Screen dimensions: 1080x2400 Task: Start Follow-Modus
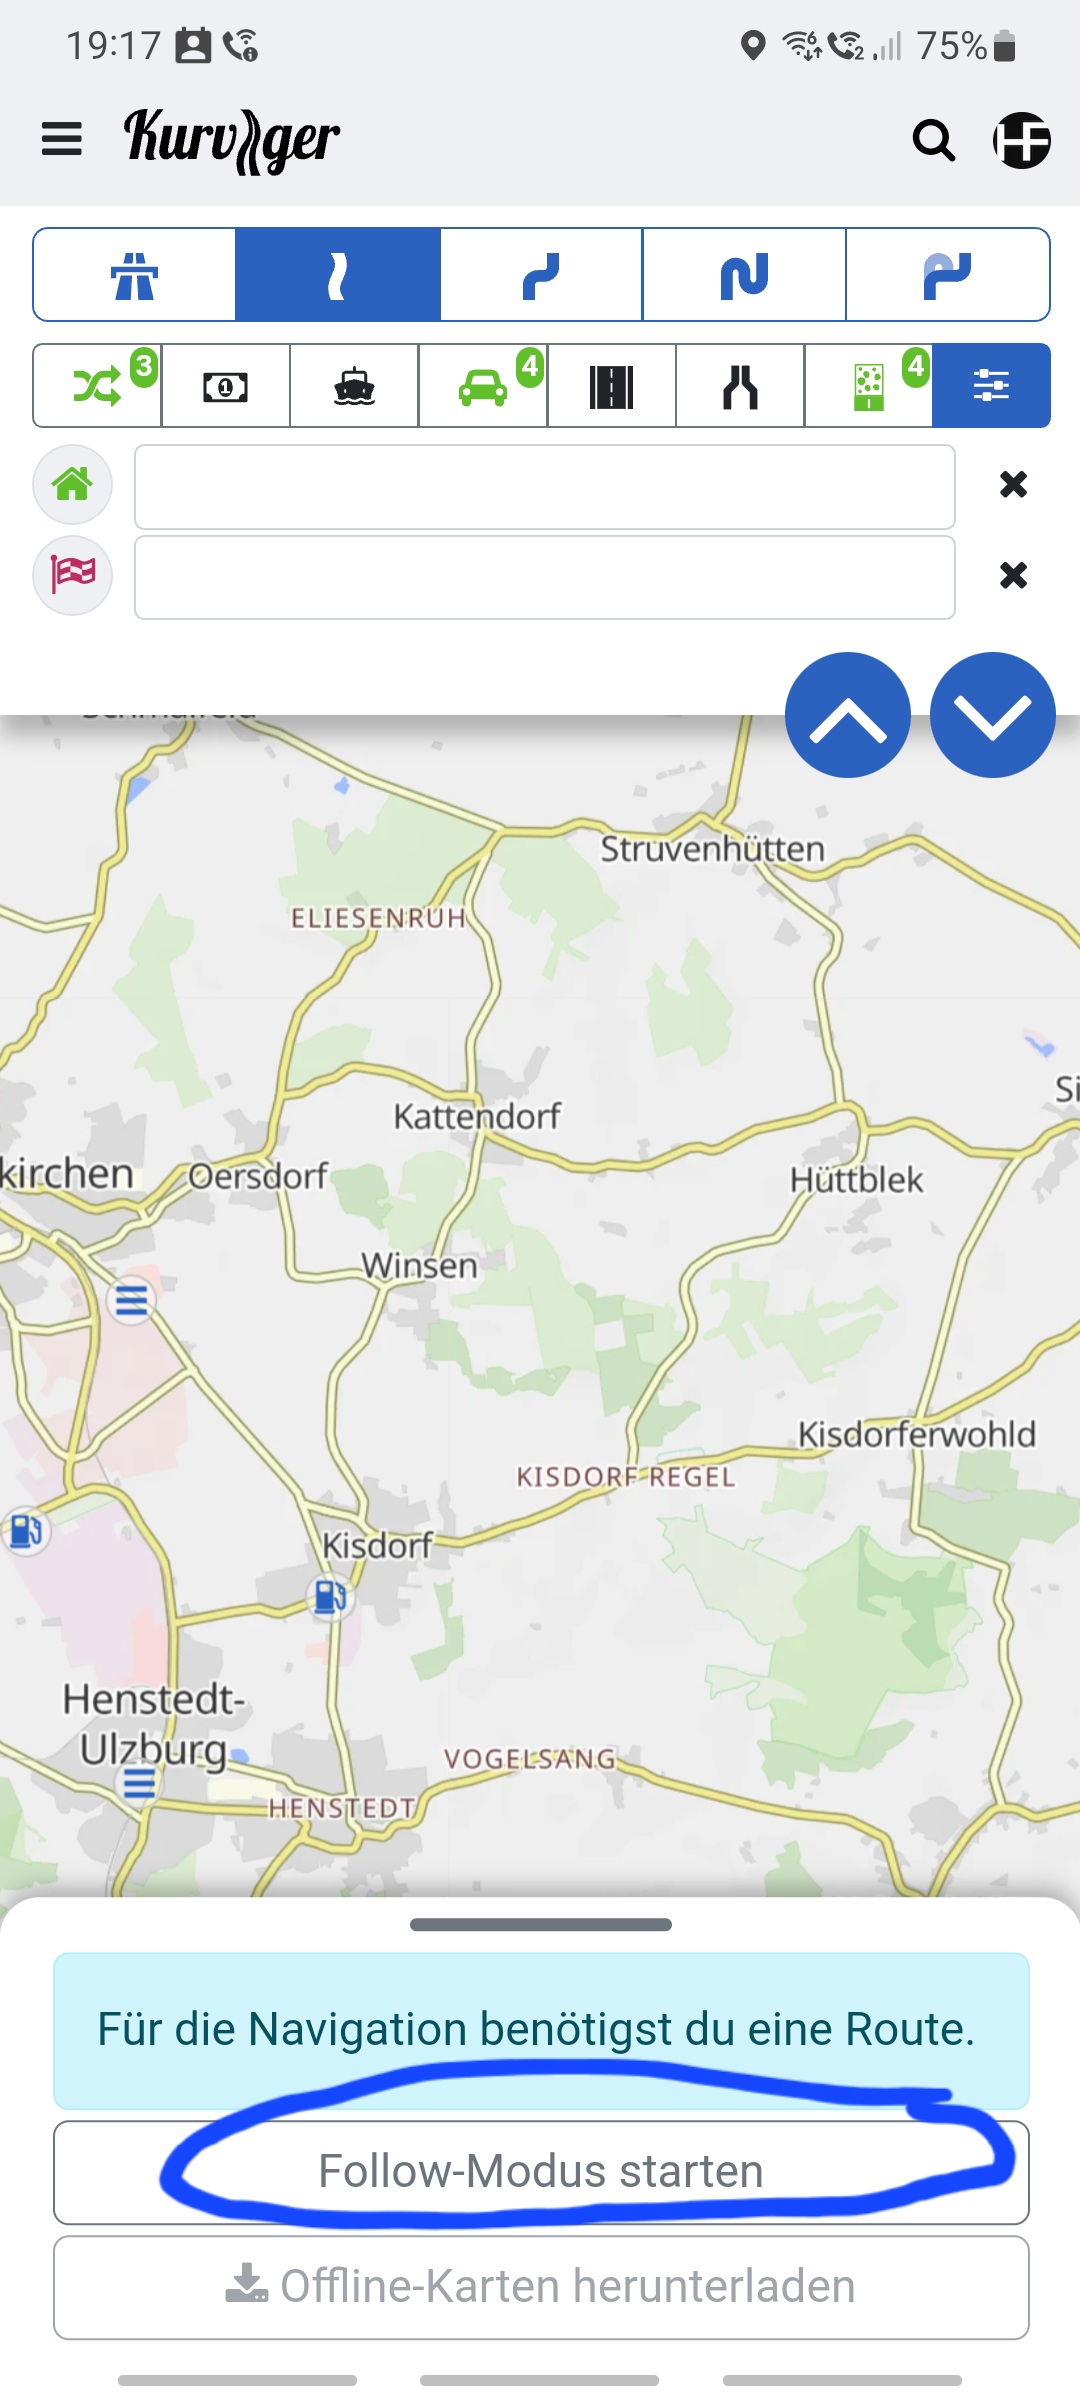pos(541,2172)
